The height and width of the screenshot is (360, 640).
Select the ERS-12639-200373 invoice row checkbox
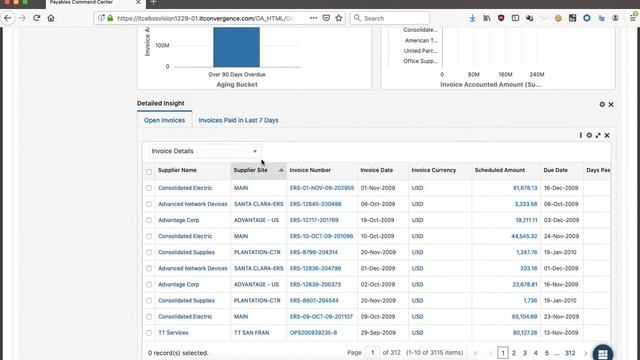pyautogui.click(x=149, y=284)
